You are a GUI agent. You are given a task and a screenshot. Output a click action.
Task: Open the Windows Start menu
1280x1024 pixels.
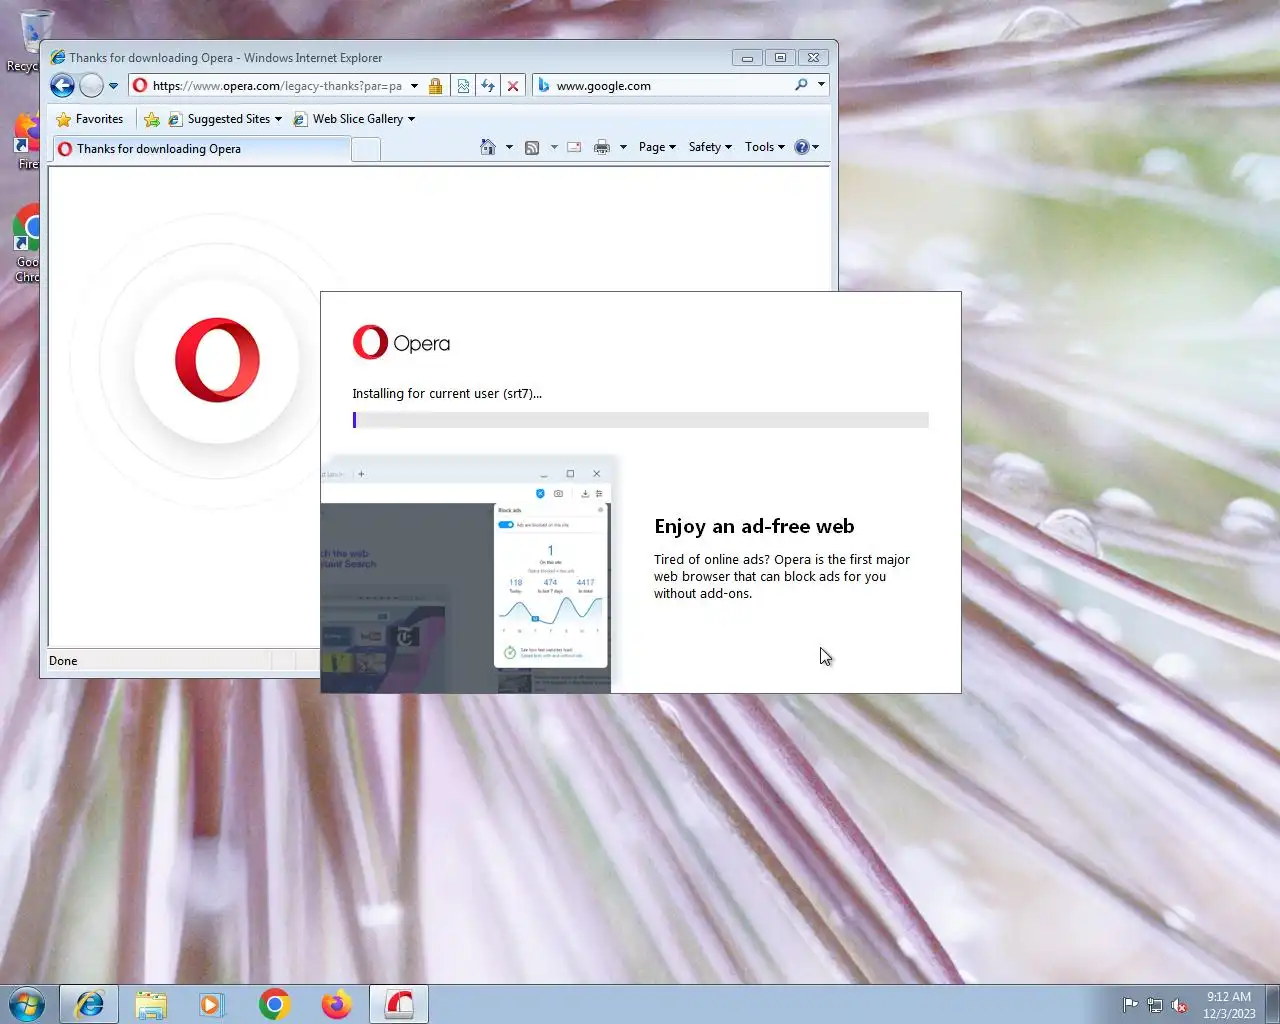(x=27, y=1004)
